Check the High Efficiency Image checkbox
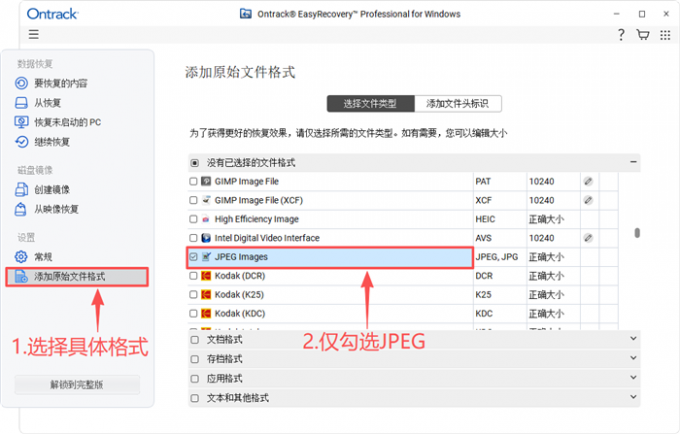This screenshot has height=434, width=680. 193,219
